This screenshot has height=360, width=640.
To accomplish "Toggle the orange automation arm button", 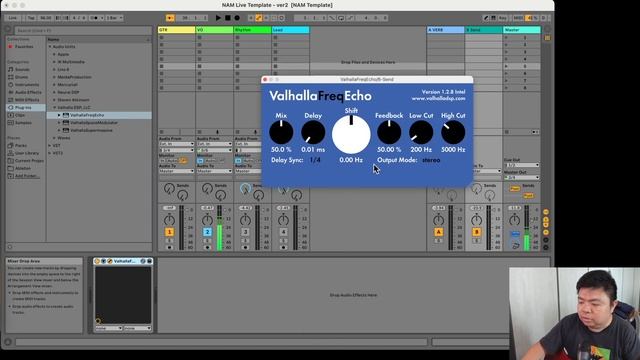I will (x=258, y=18).
